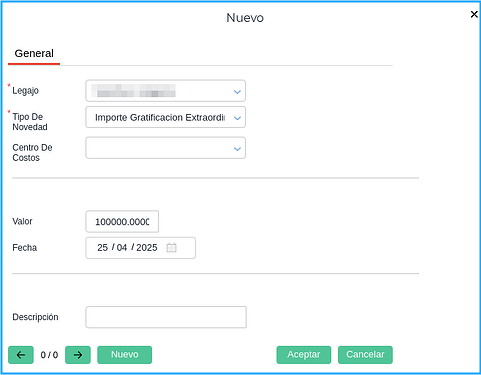Go to previous record with left arrow
Viewport: 481px width, 375px height.
21,355
